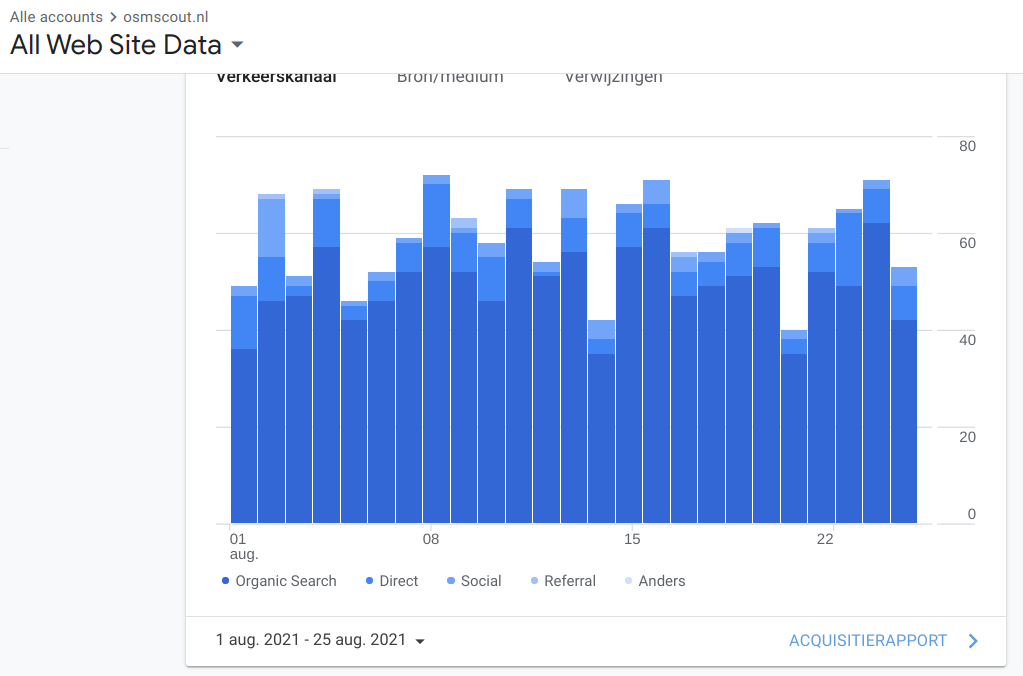The width and height of the screenshot is (1023, 676).
Task: Go to Alle accounts breadcrumb
Action: point(56,17)
